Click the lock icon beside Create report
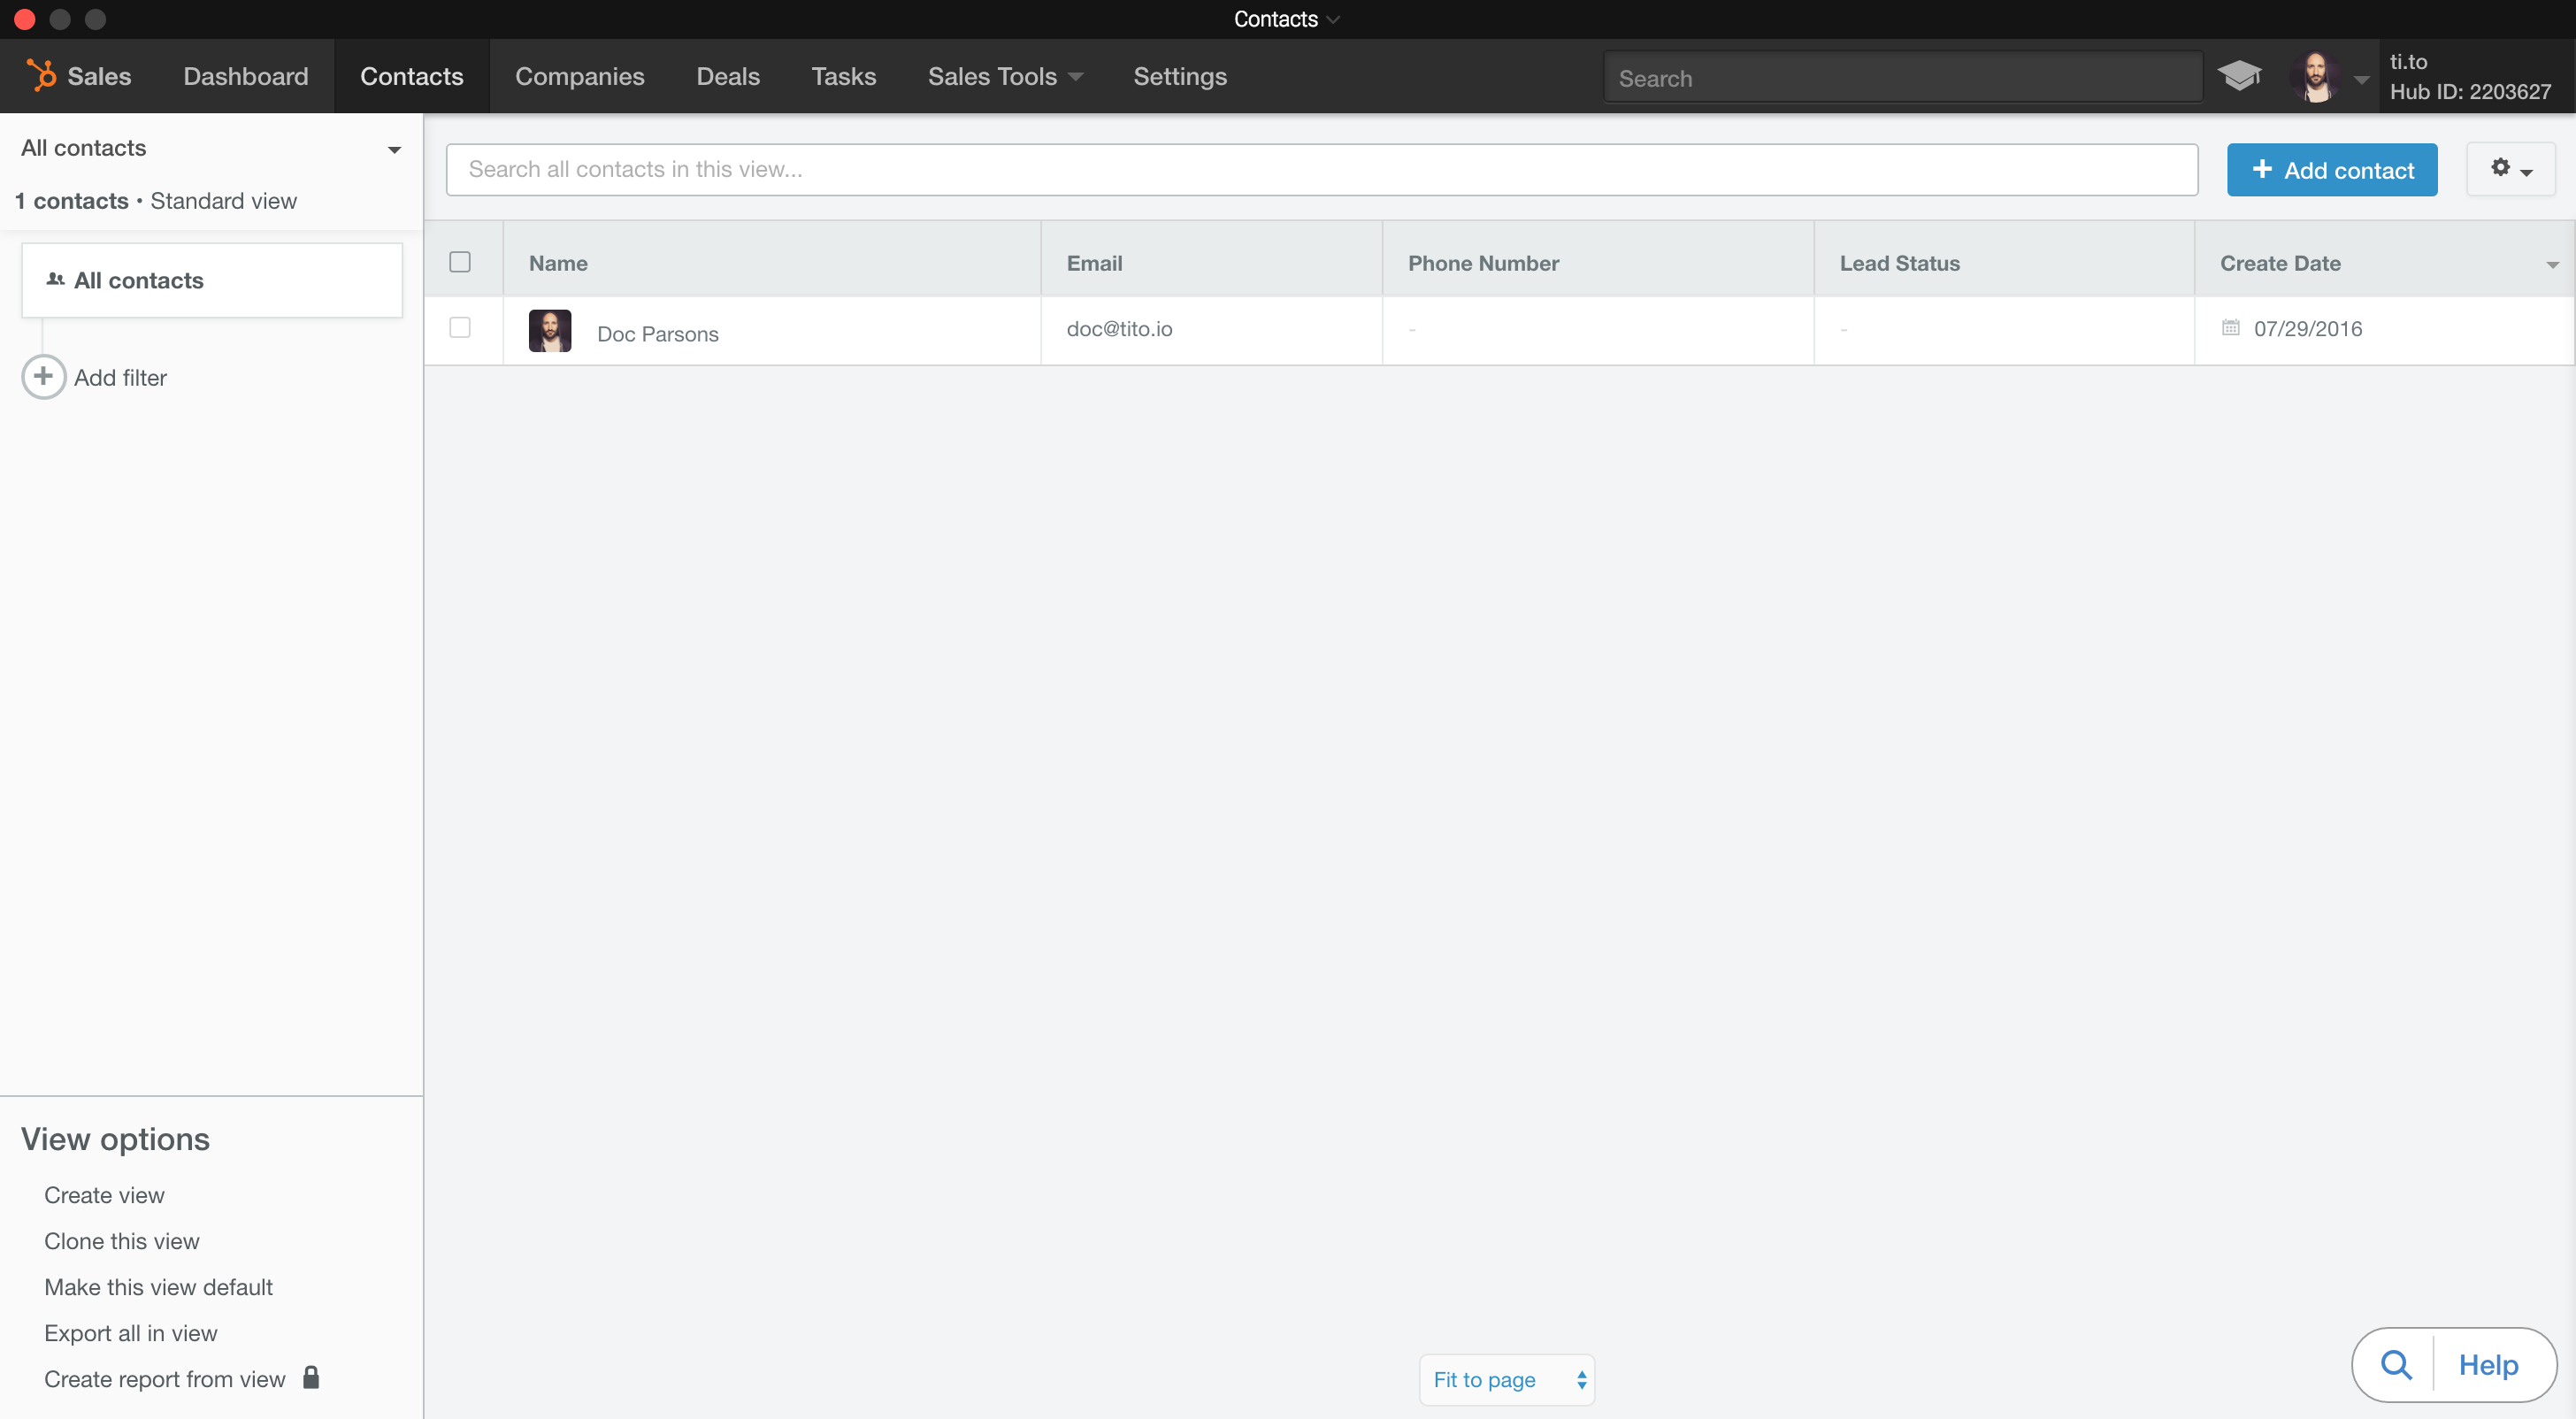The height and width of the screenshot is (1419, 2576). coord(311,1377)
